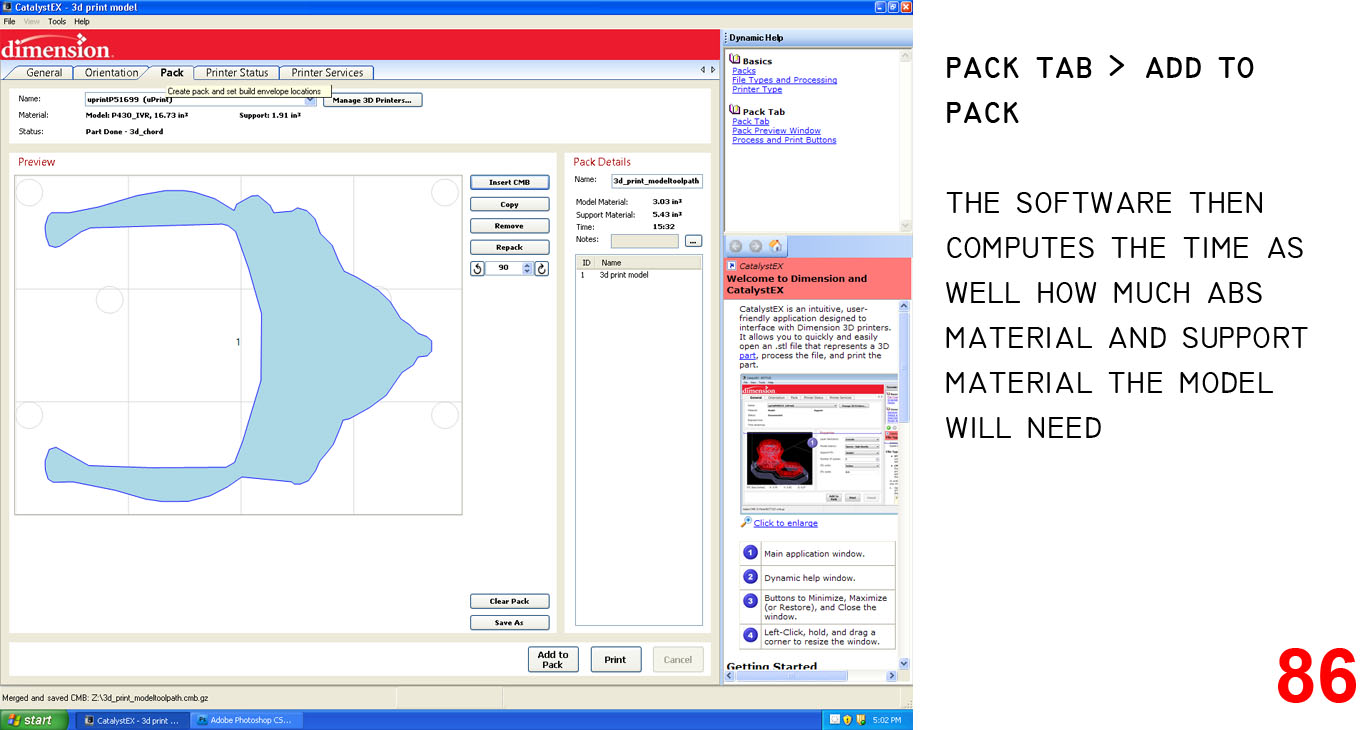Open the Packs help link
This screenshot has height=730, width=1366.
(x=744, y=71)
